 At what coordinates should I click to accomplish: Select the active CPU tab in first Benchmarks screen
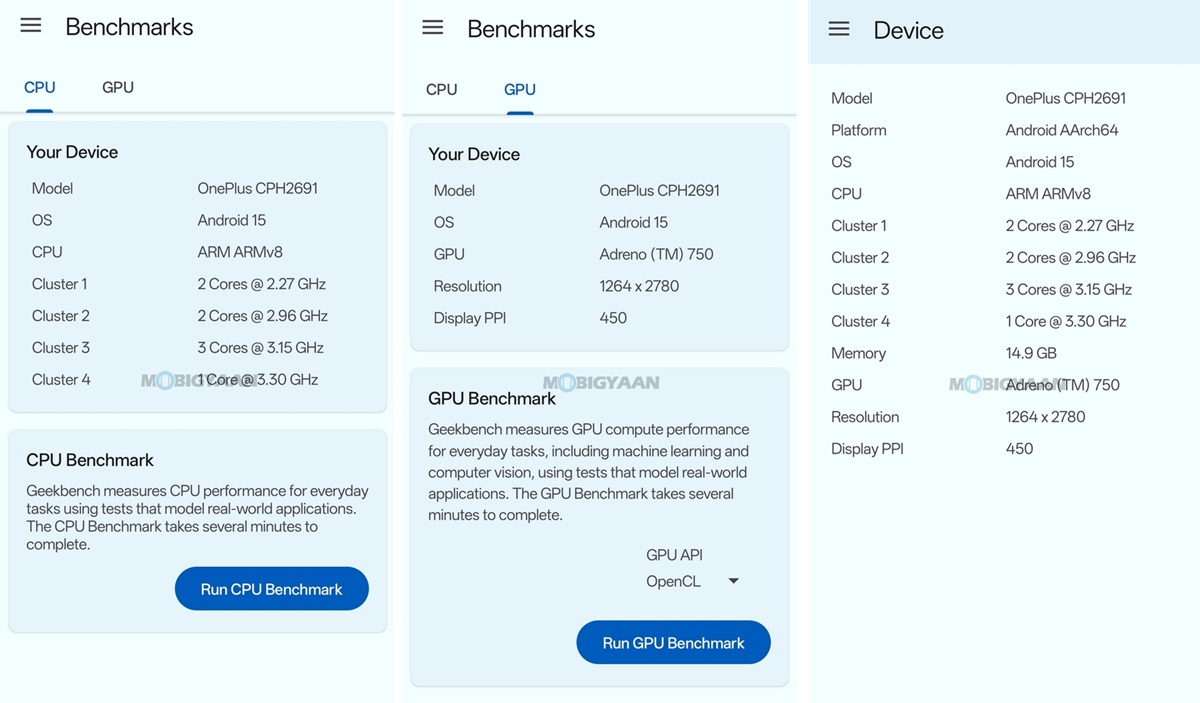(39, 87)
